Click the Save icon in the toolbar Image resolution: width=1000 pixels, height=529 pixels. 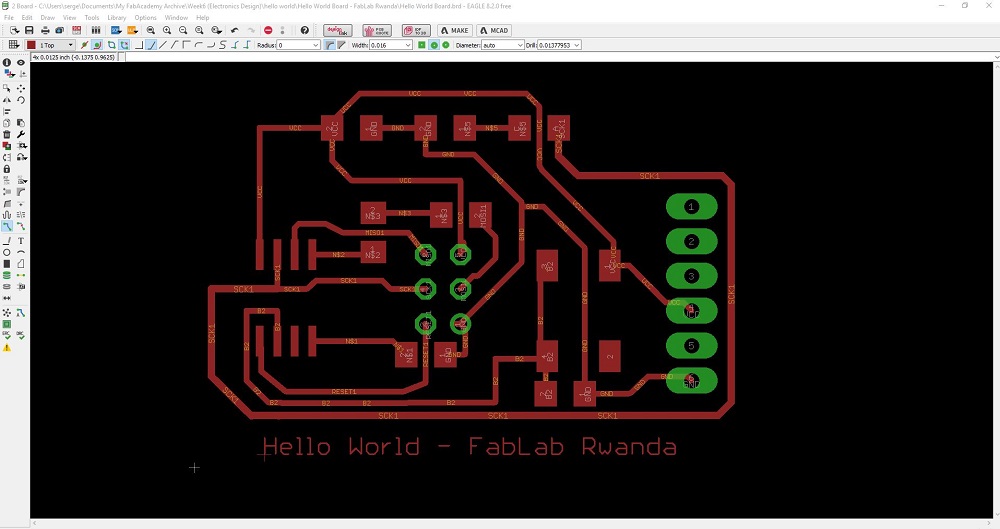[29, 30]
